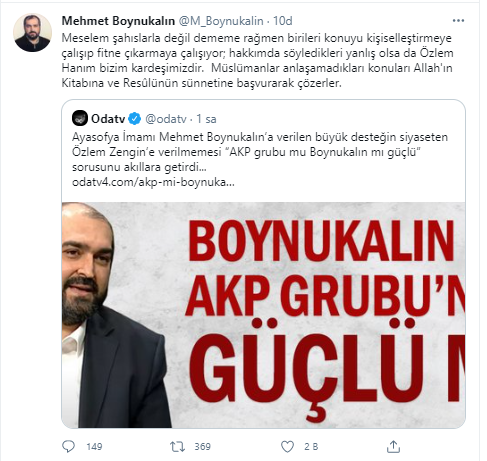The image size is (487, 461).
Task: Open Mehmet Boynukalın's profile avatar
Action: point(32,33)
